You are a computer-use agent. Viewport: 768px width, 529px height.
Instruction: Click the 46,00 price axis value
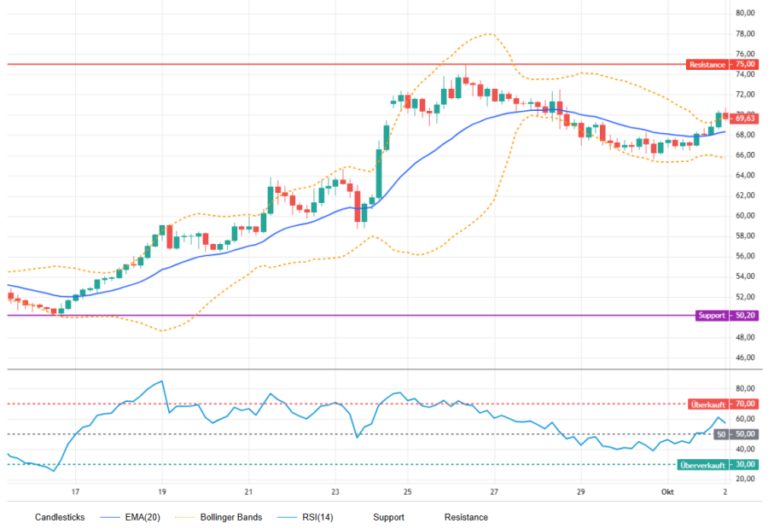pos(745,358)
